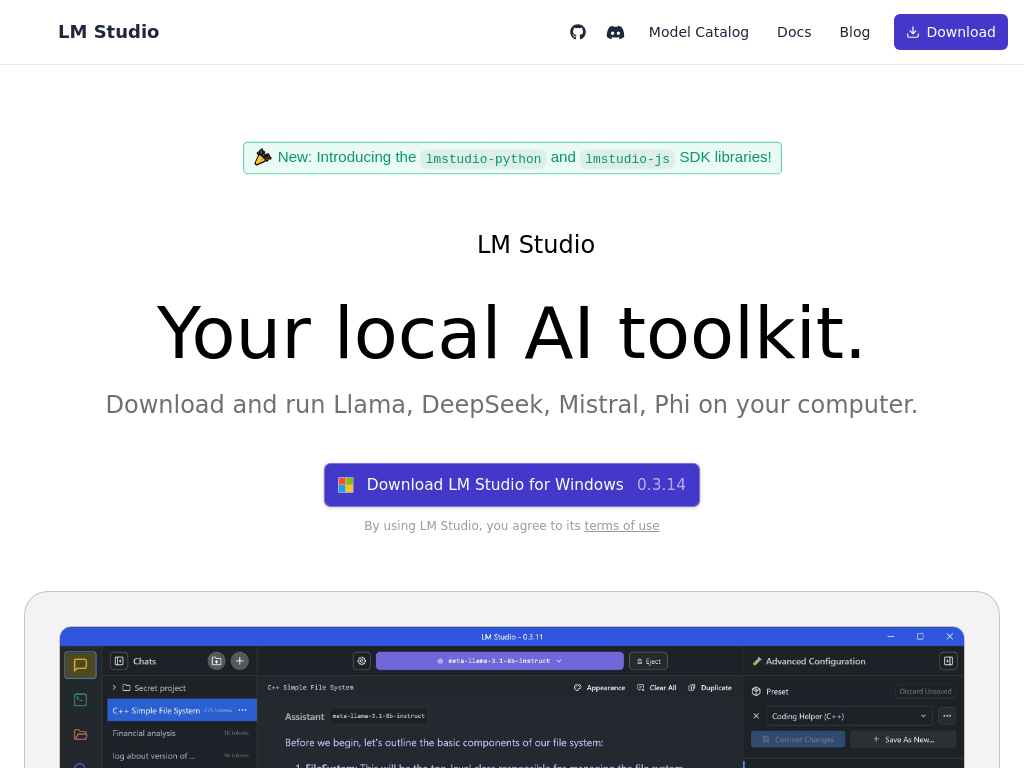Open the meta-llama-3.1-8b-instruct model dropdown
The height and width of the screenshot is (768, 1024).
coord(500,661)
